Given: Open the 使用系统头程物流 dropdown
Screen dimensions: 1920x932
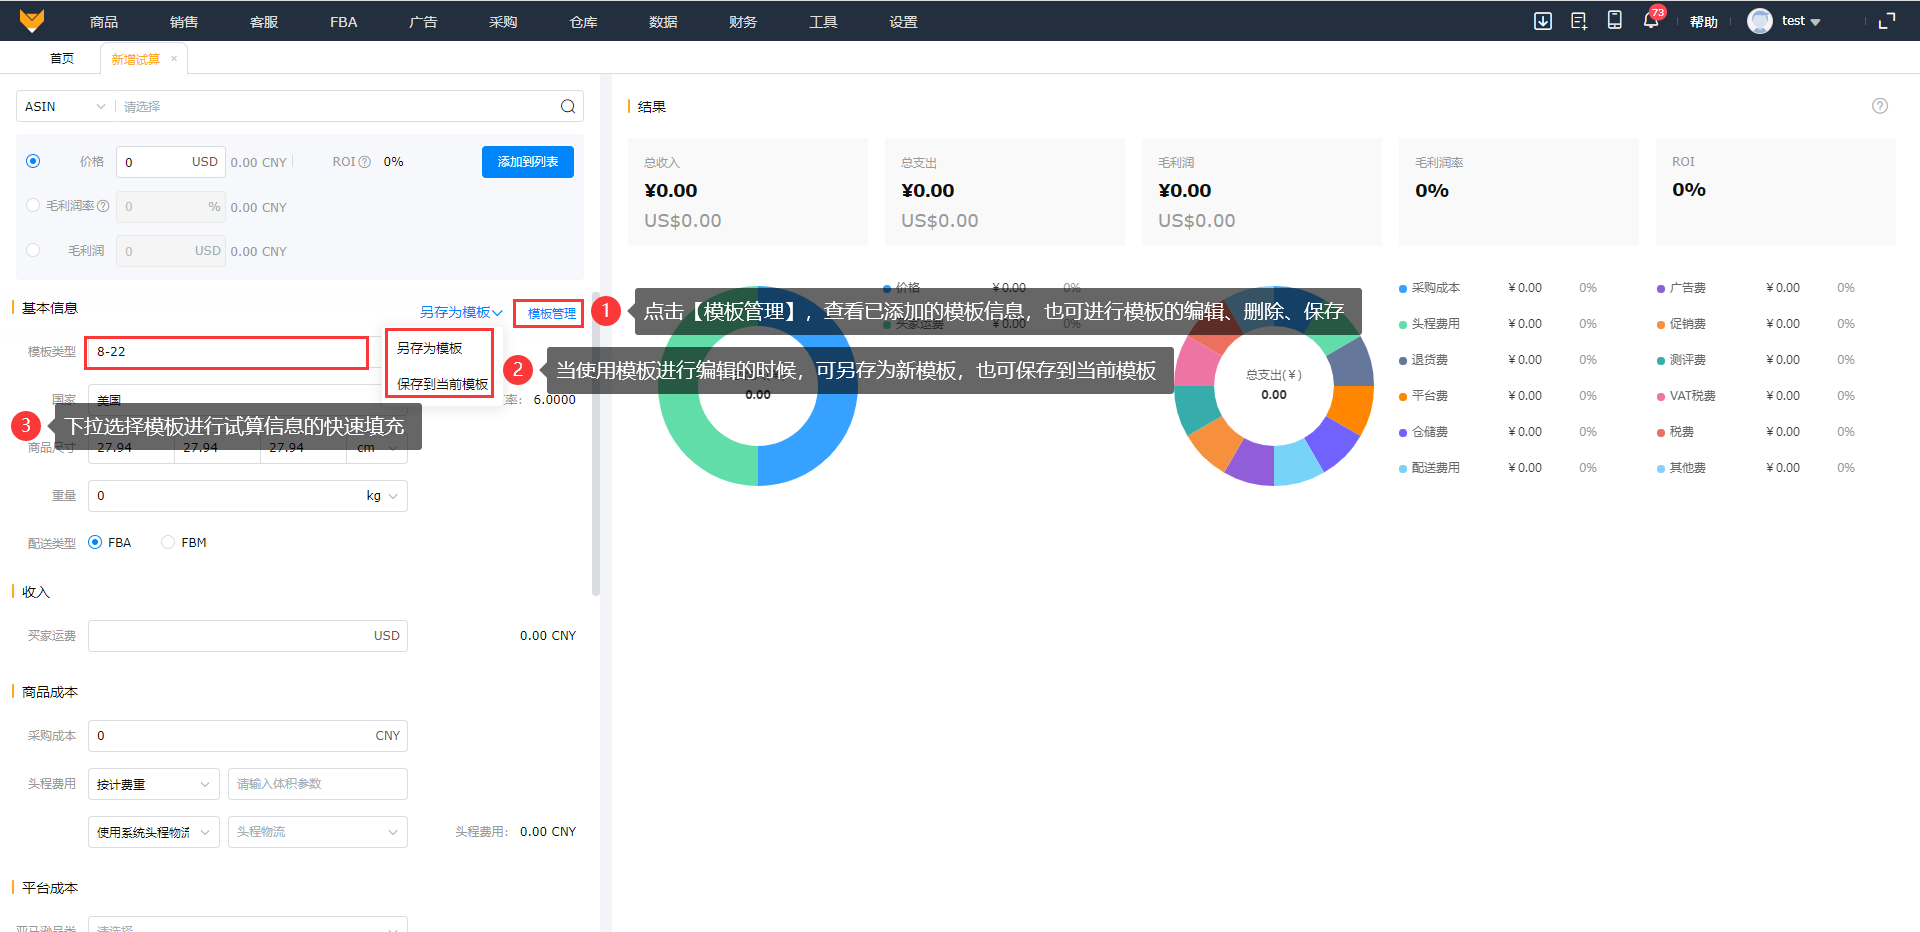Looking at the screenshot, I should 154,832.
